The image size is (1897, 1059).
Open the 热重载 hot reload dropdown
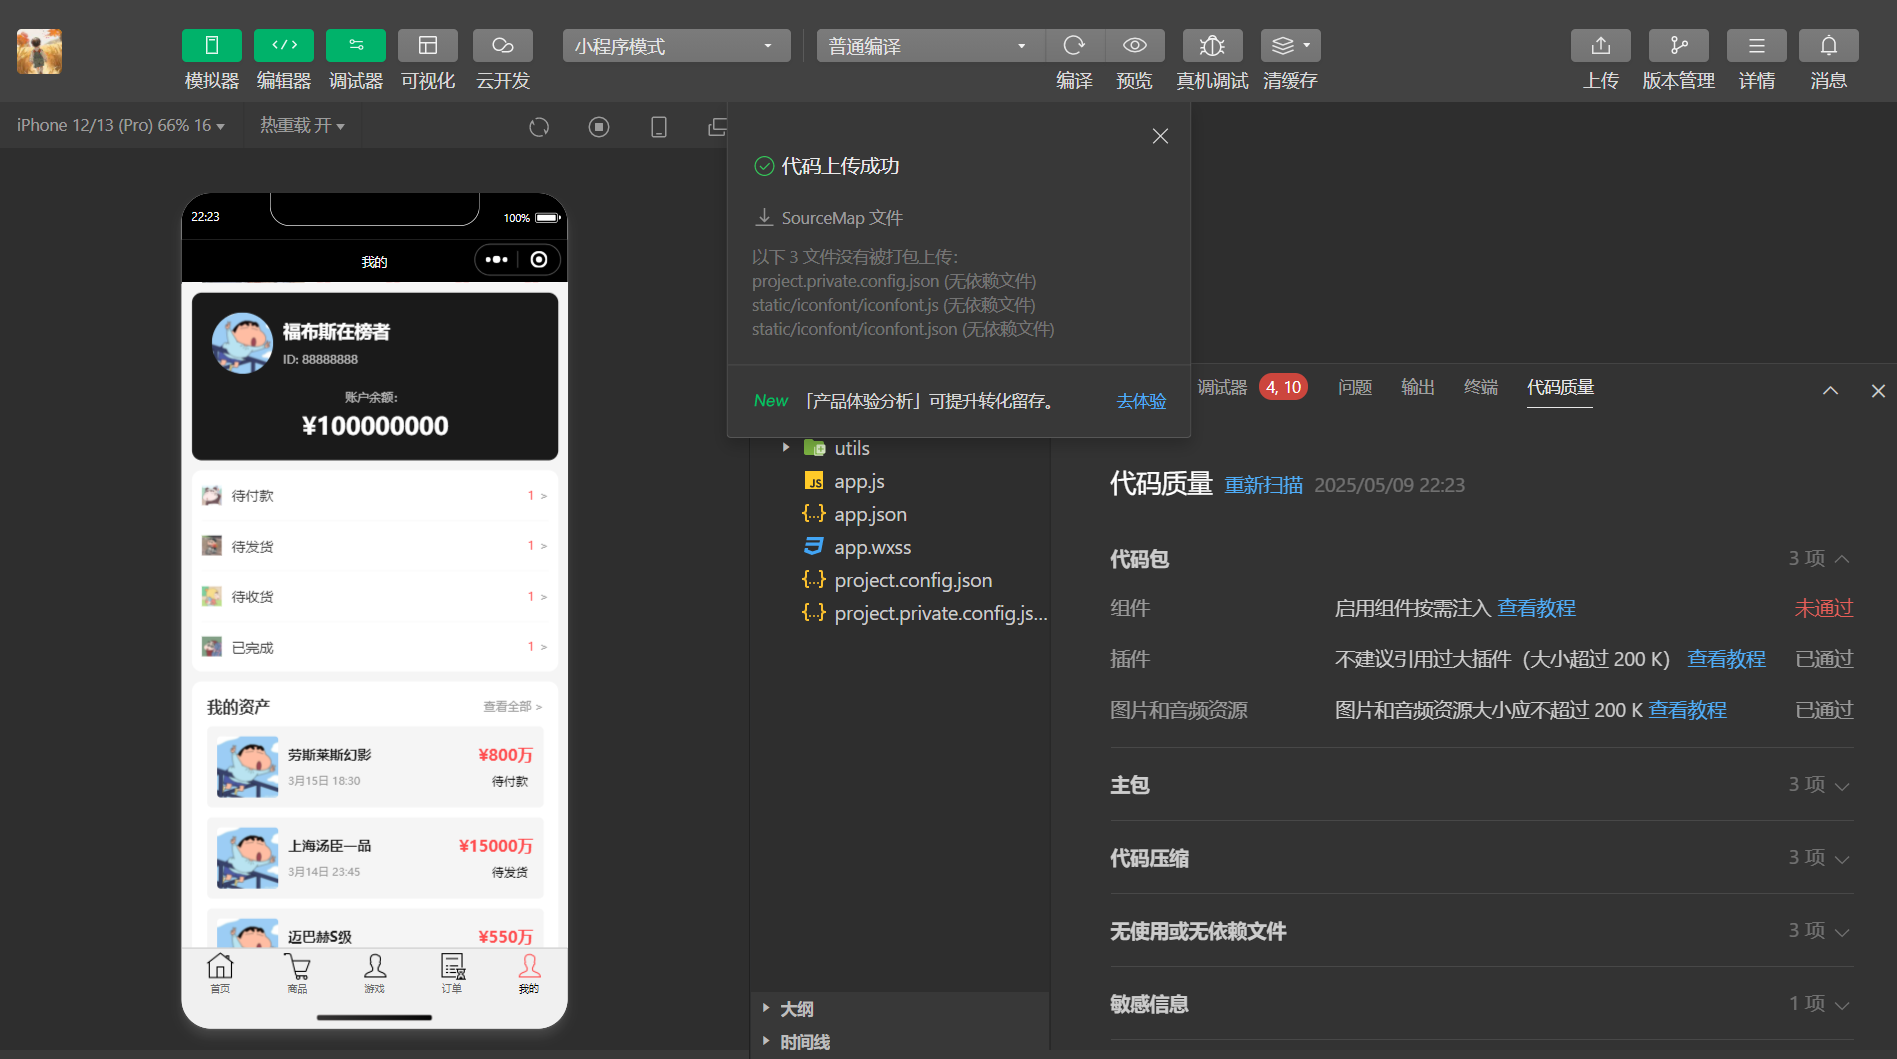(x=302, y=126)
